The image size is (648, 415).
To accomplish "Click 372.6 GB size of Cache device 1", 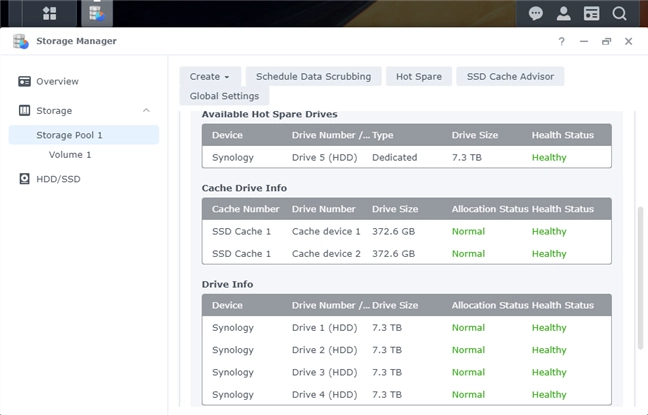I will click(393, 231).
